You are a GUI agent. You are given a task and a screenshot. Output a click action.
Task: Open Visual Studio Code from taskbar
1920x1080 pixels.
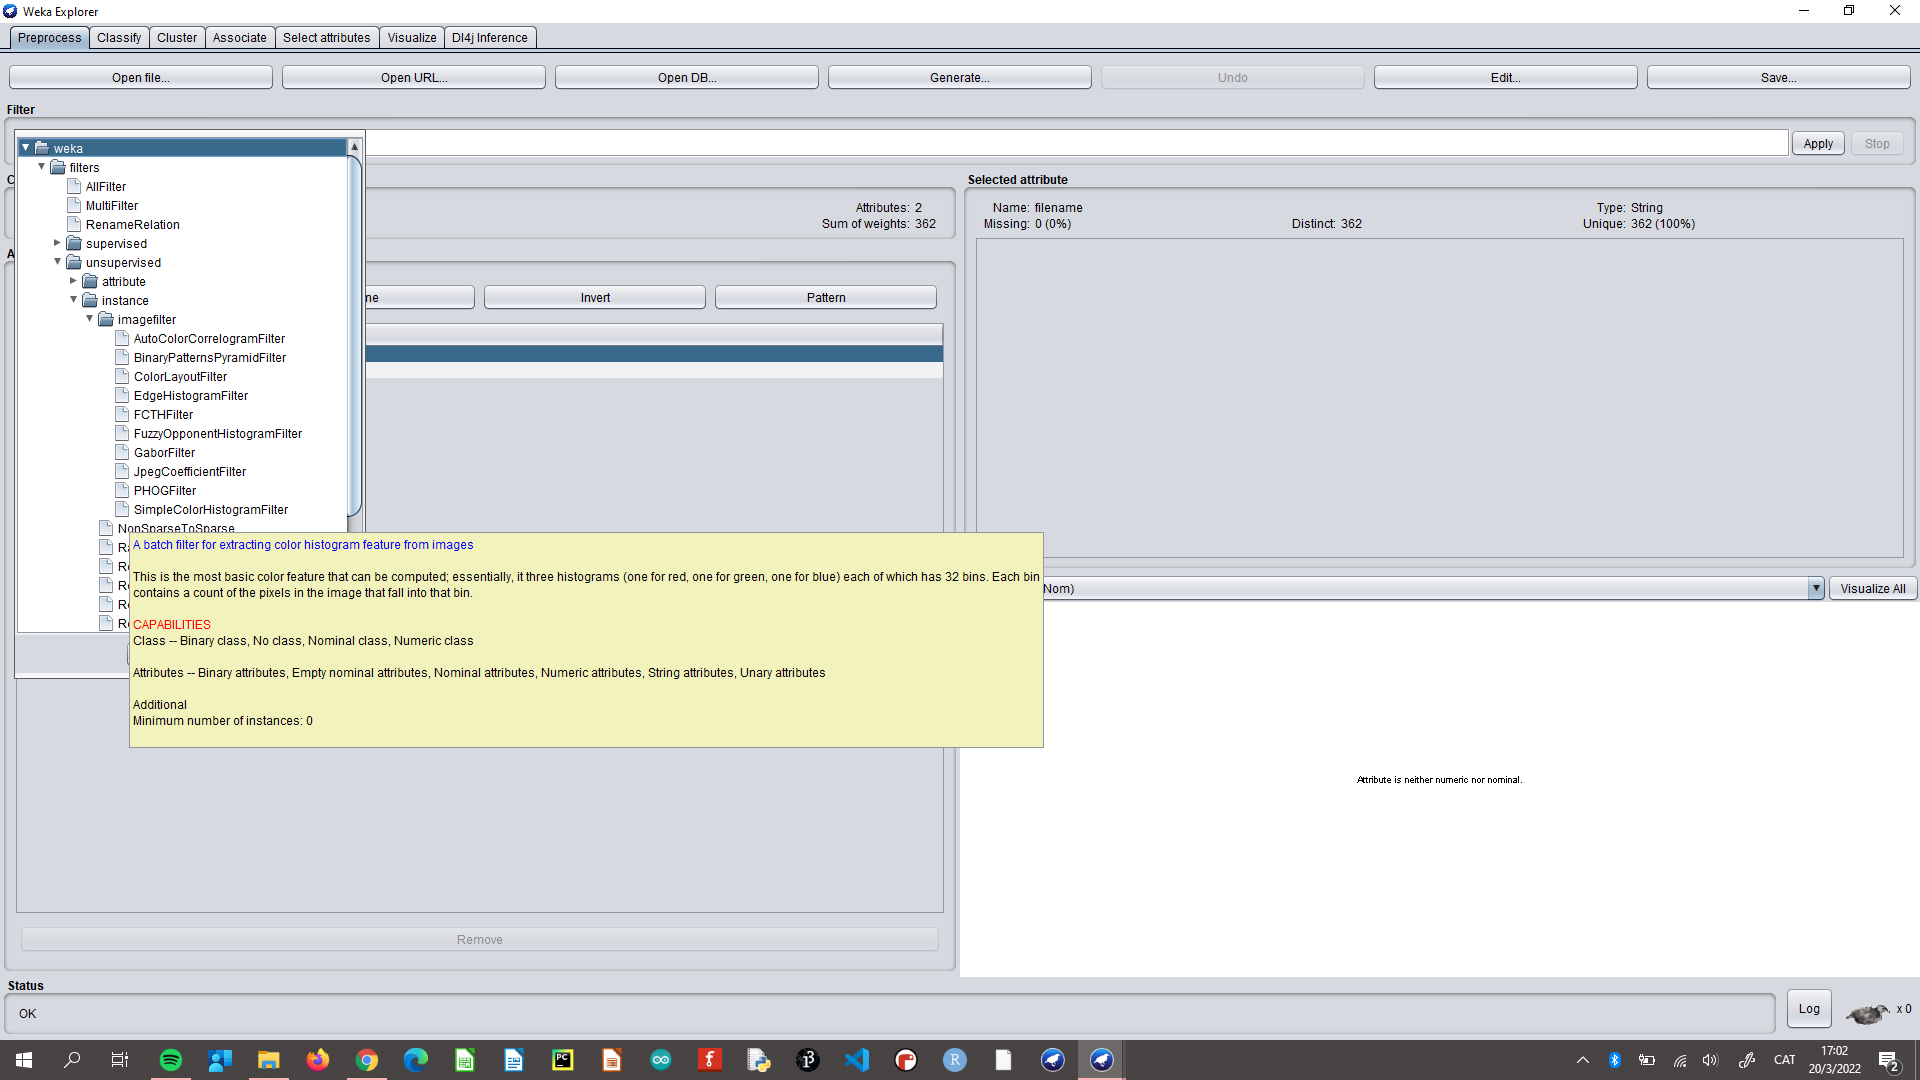[x=857, y=1060]
